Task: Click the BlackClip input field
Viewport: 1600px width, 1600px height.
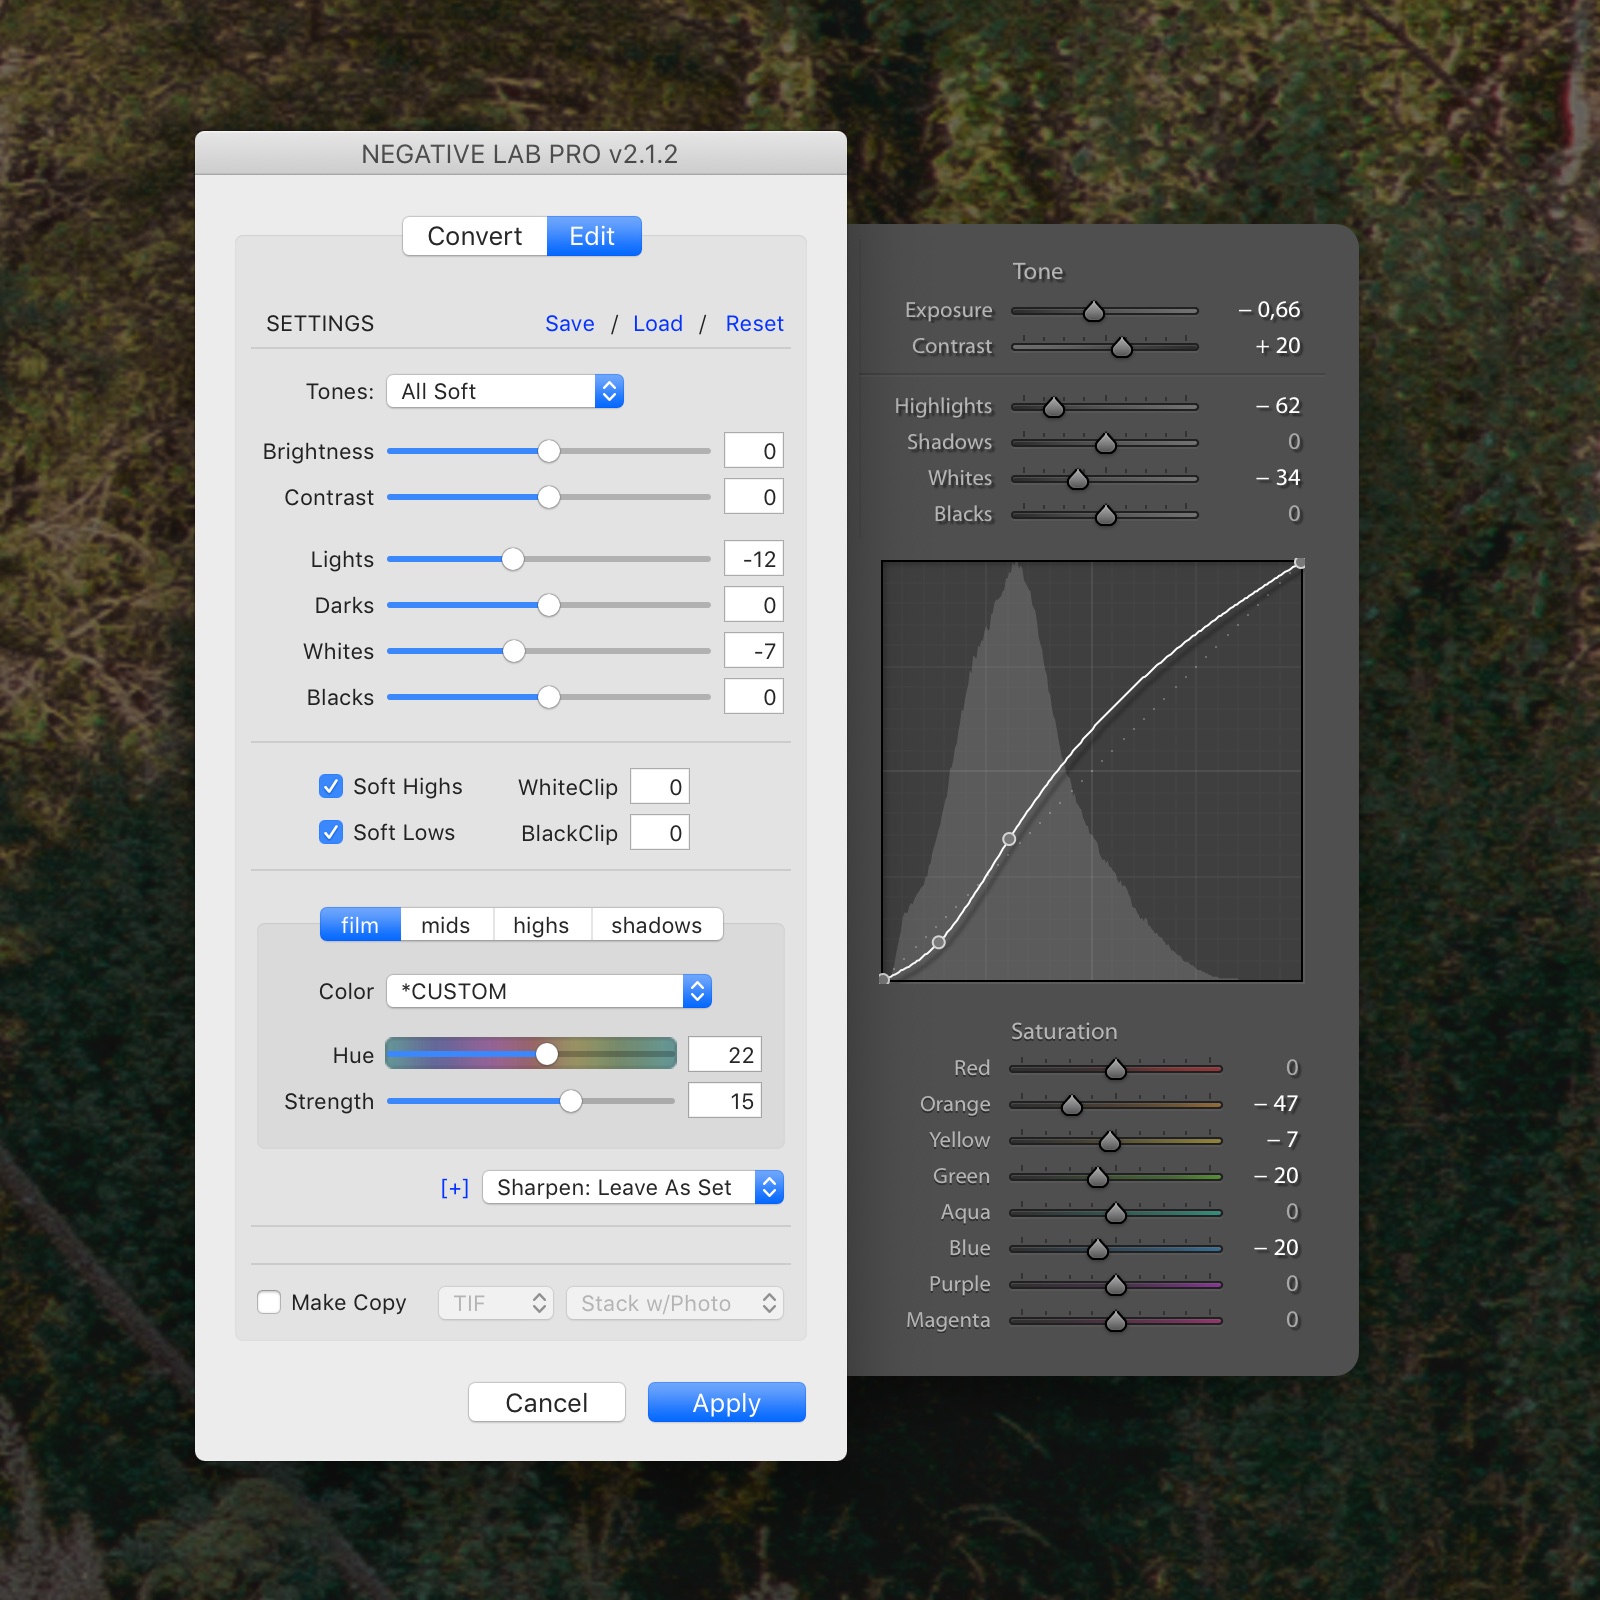Action: (660, 833)
